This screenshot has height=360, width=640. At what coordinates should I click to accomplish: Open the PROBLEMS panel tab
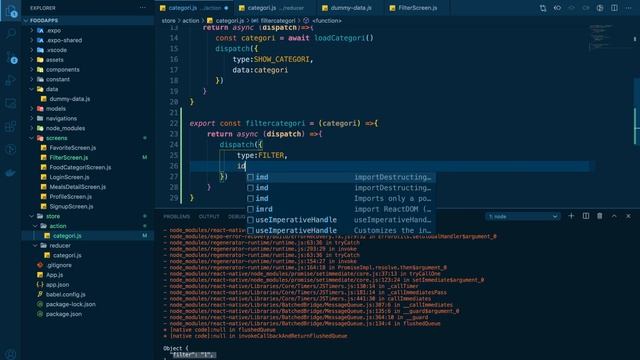click(176, 216)
